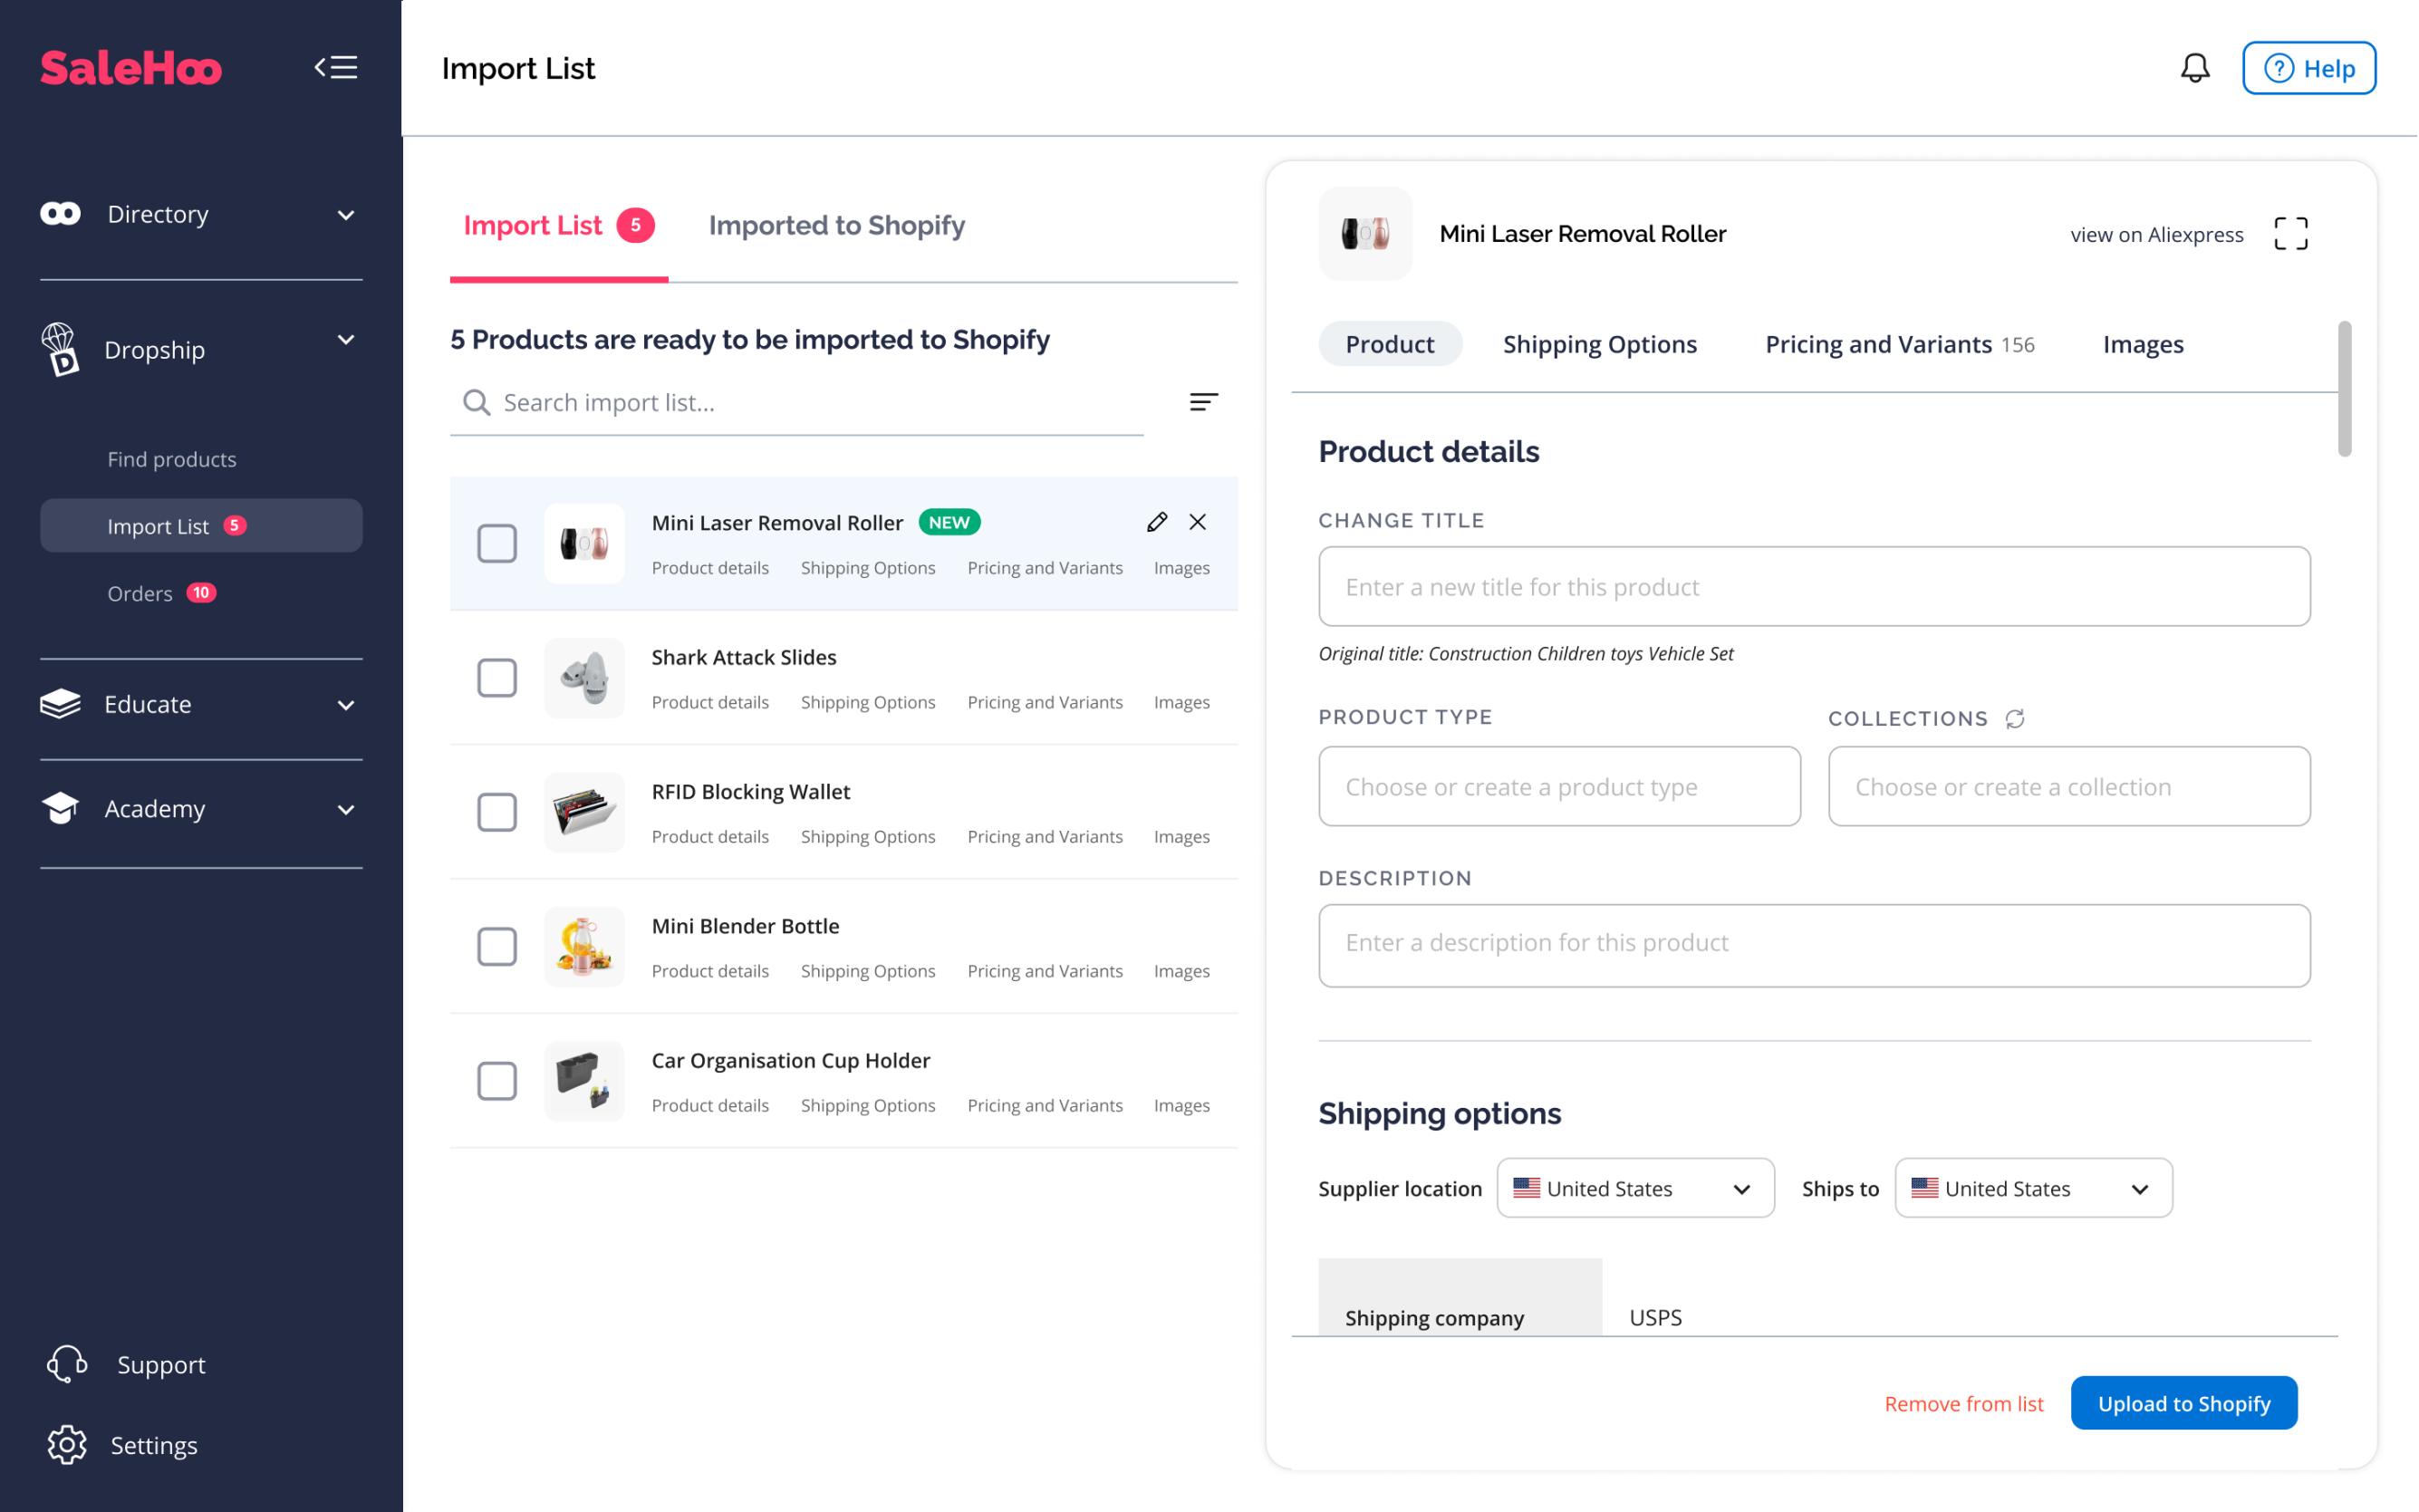
Task: Click the sort/filter icon beside search
Action: (1203, 402)
